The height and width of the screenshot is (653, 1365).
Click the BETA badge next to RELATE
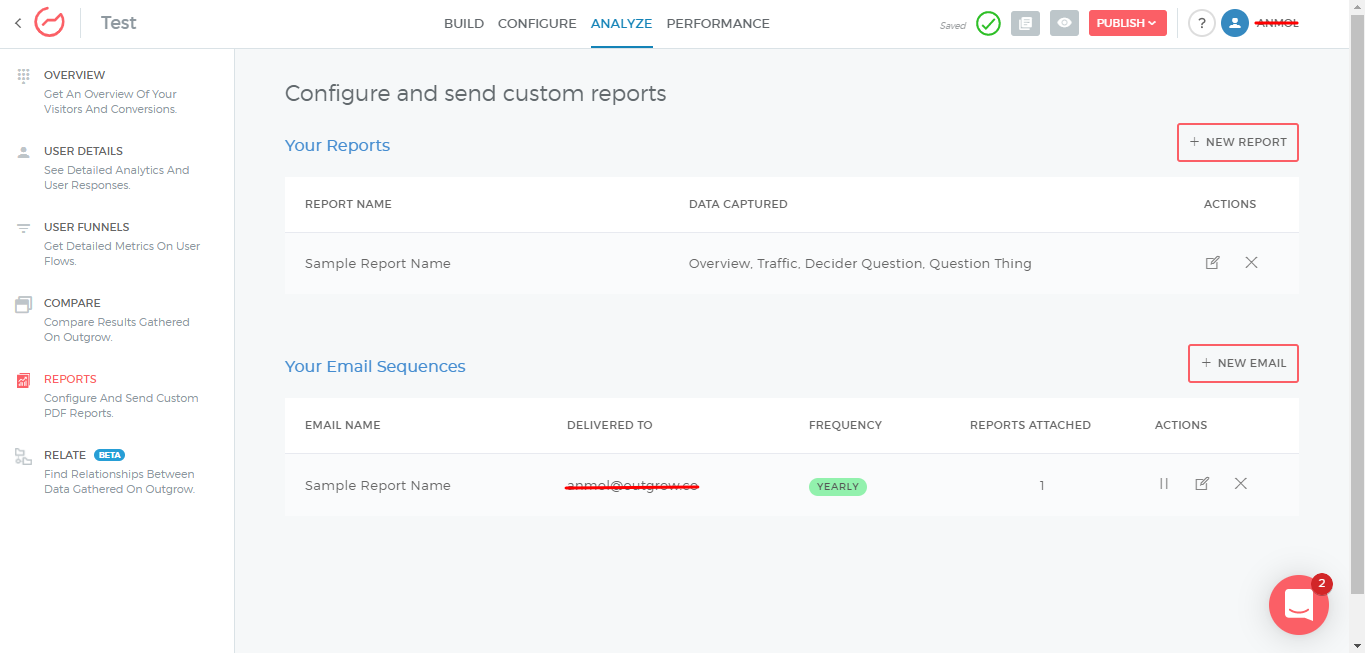click(x=109, y=455)
